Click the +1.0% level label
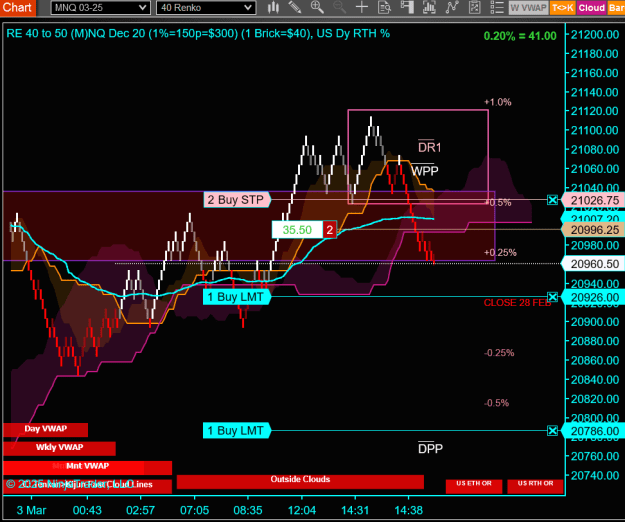 (x=497, y=102)
